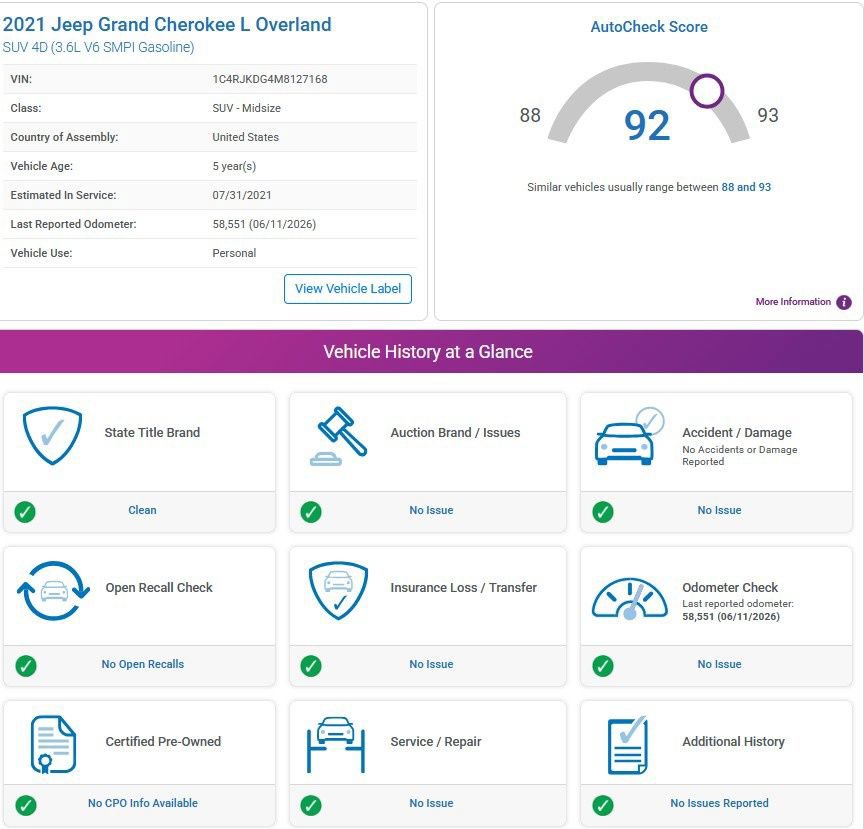Click green check beside Clean status
The image size is (864, 829).
(x=25, y=512)
